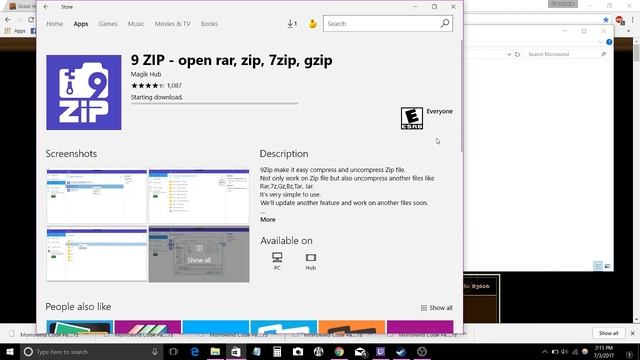Go back using Store back arrow

(46, 7)
